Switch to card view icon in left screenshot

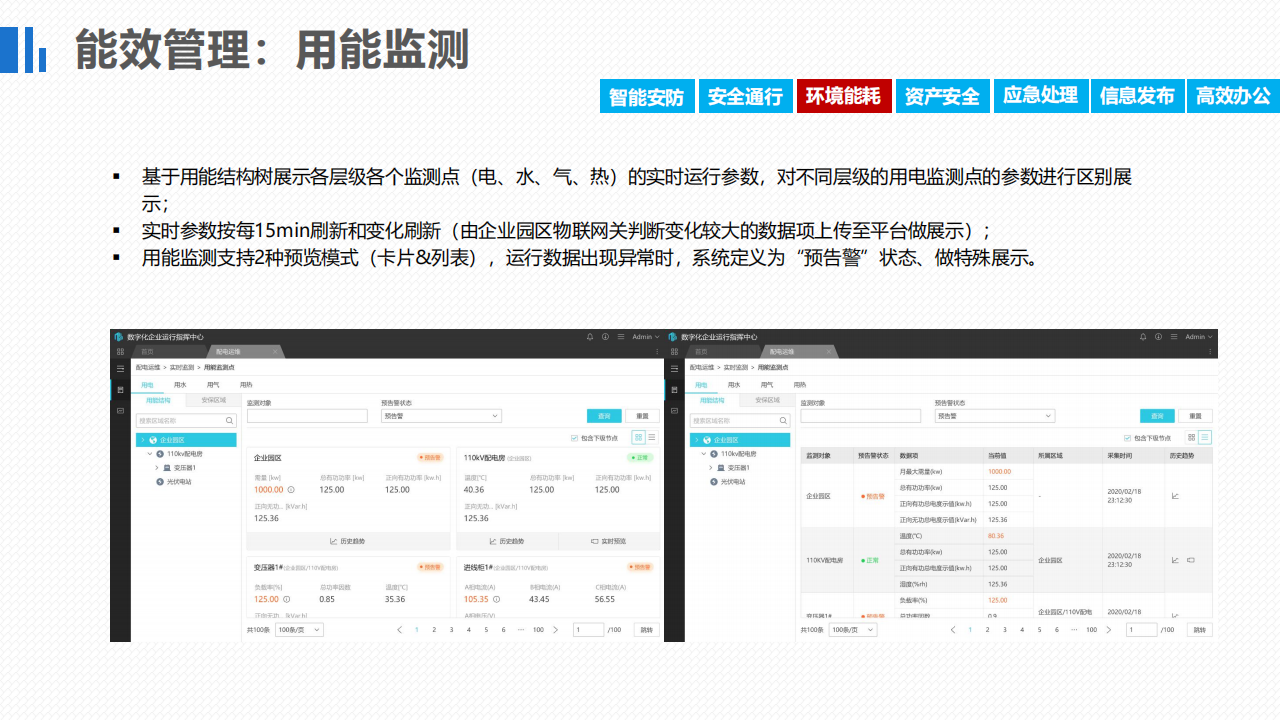[x=638, y=437]
